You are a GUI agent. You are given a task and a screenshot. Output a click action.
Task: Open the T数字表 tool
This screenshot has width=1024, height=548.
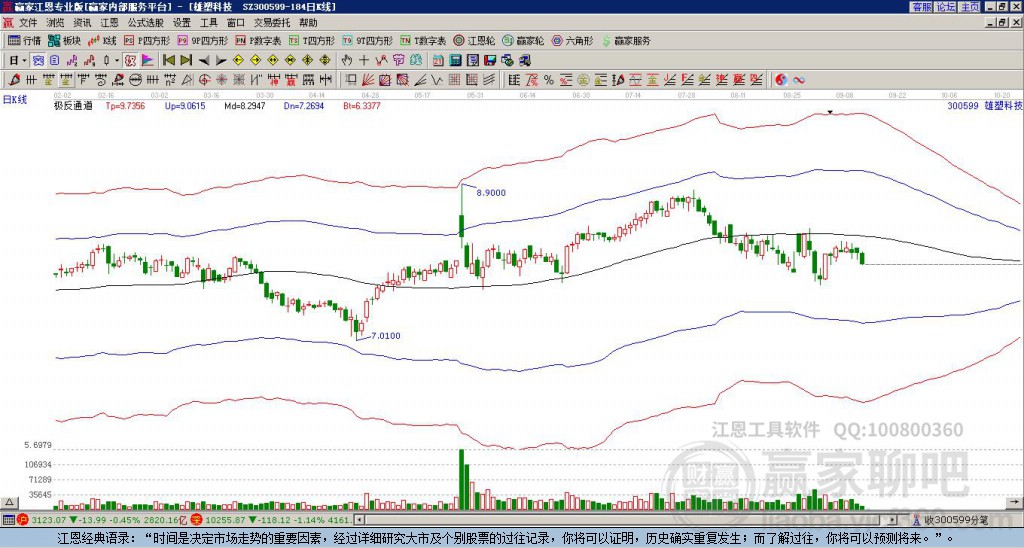point(423,40)
